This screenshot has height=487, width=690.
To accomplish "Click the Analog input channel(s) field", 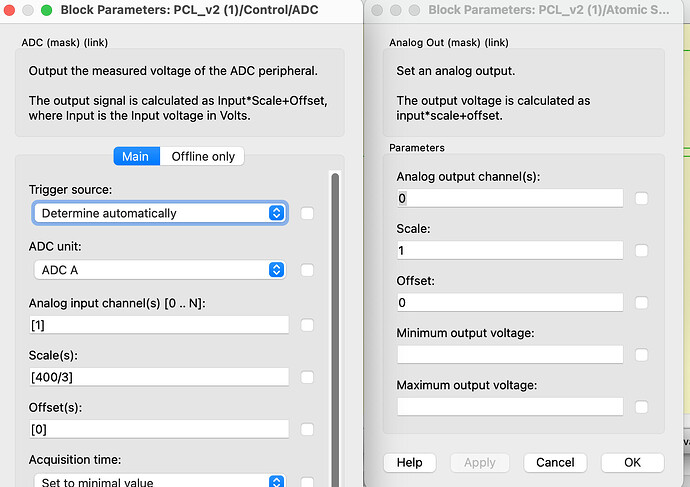I will coord(160,325).
